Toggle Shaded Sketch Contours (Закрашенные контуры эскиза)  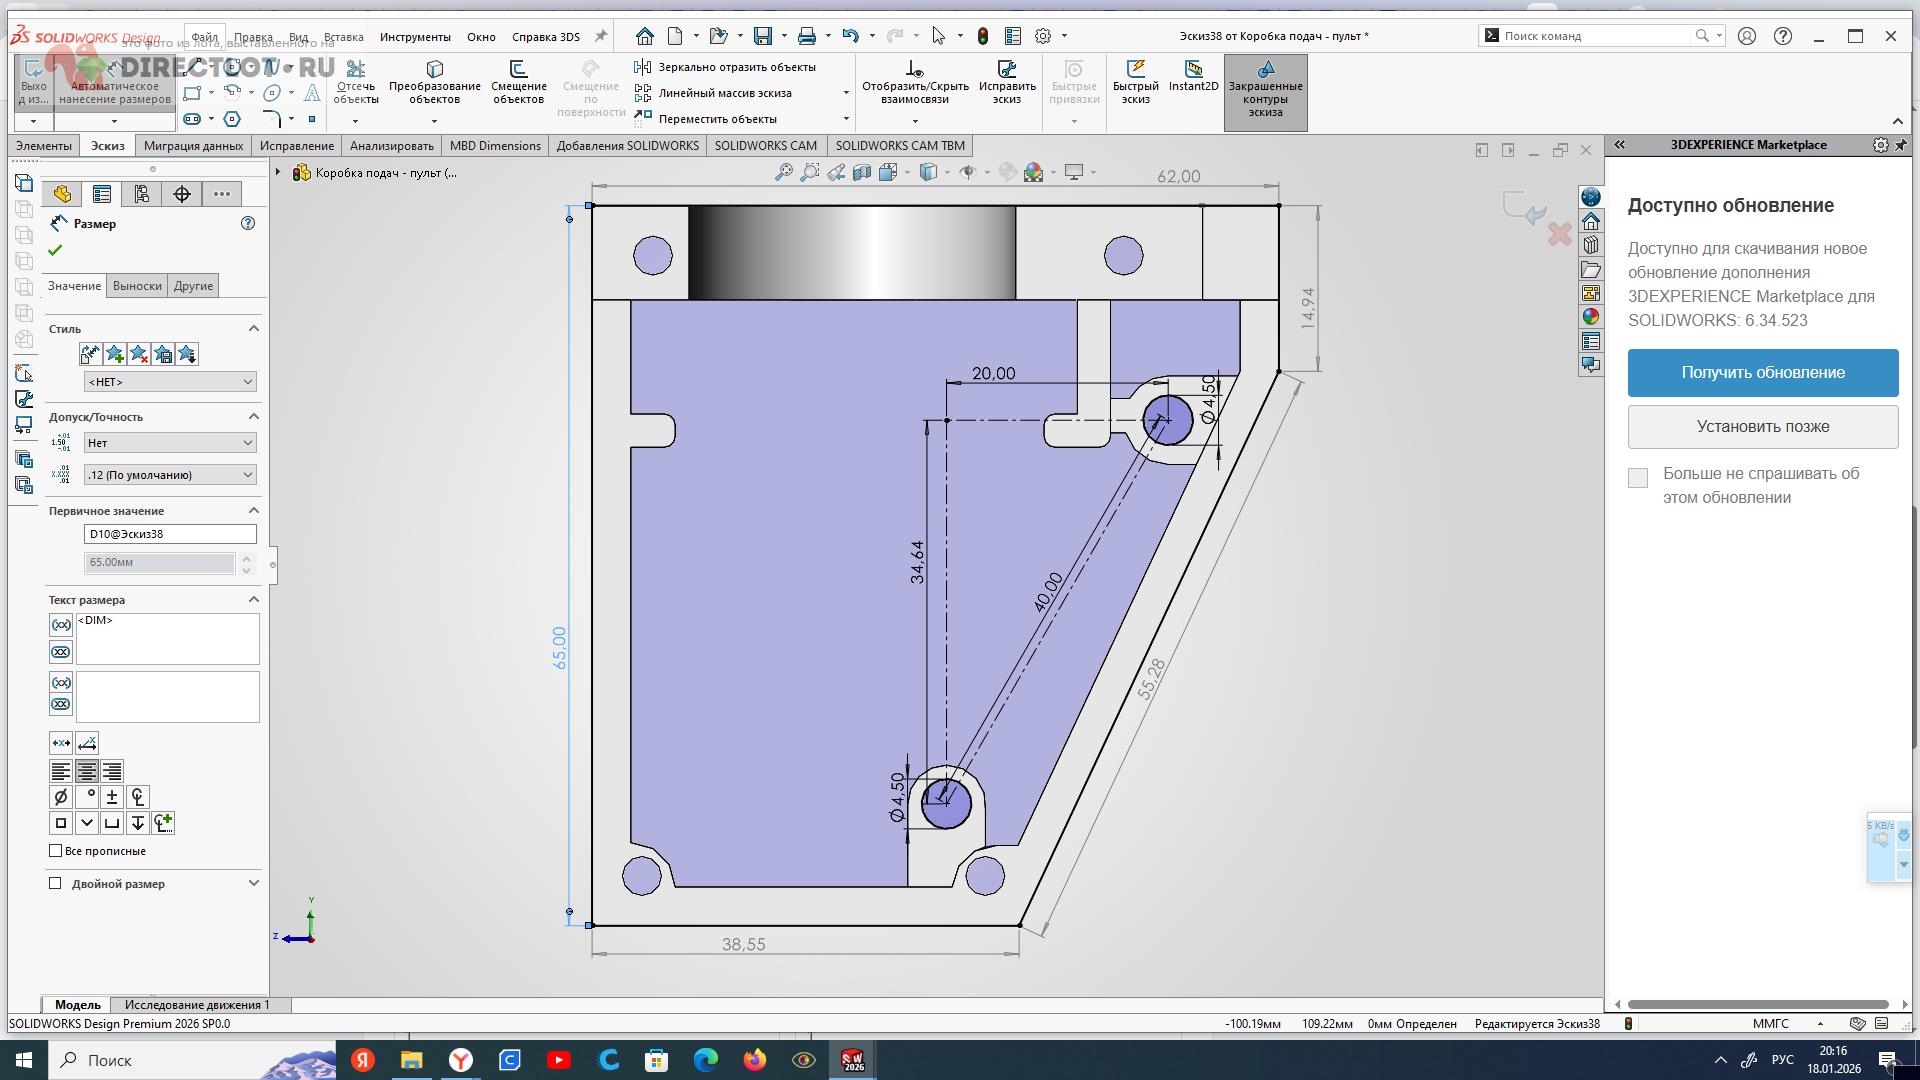(x=1265, y=69)
